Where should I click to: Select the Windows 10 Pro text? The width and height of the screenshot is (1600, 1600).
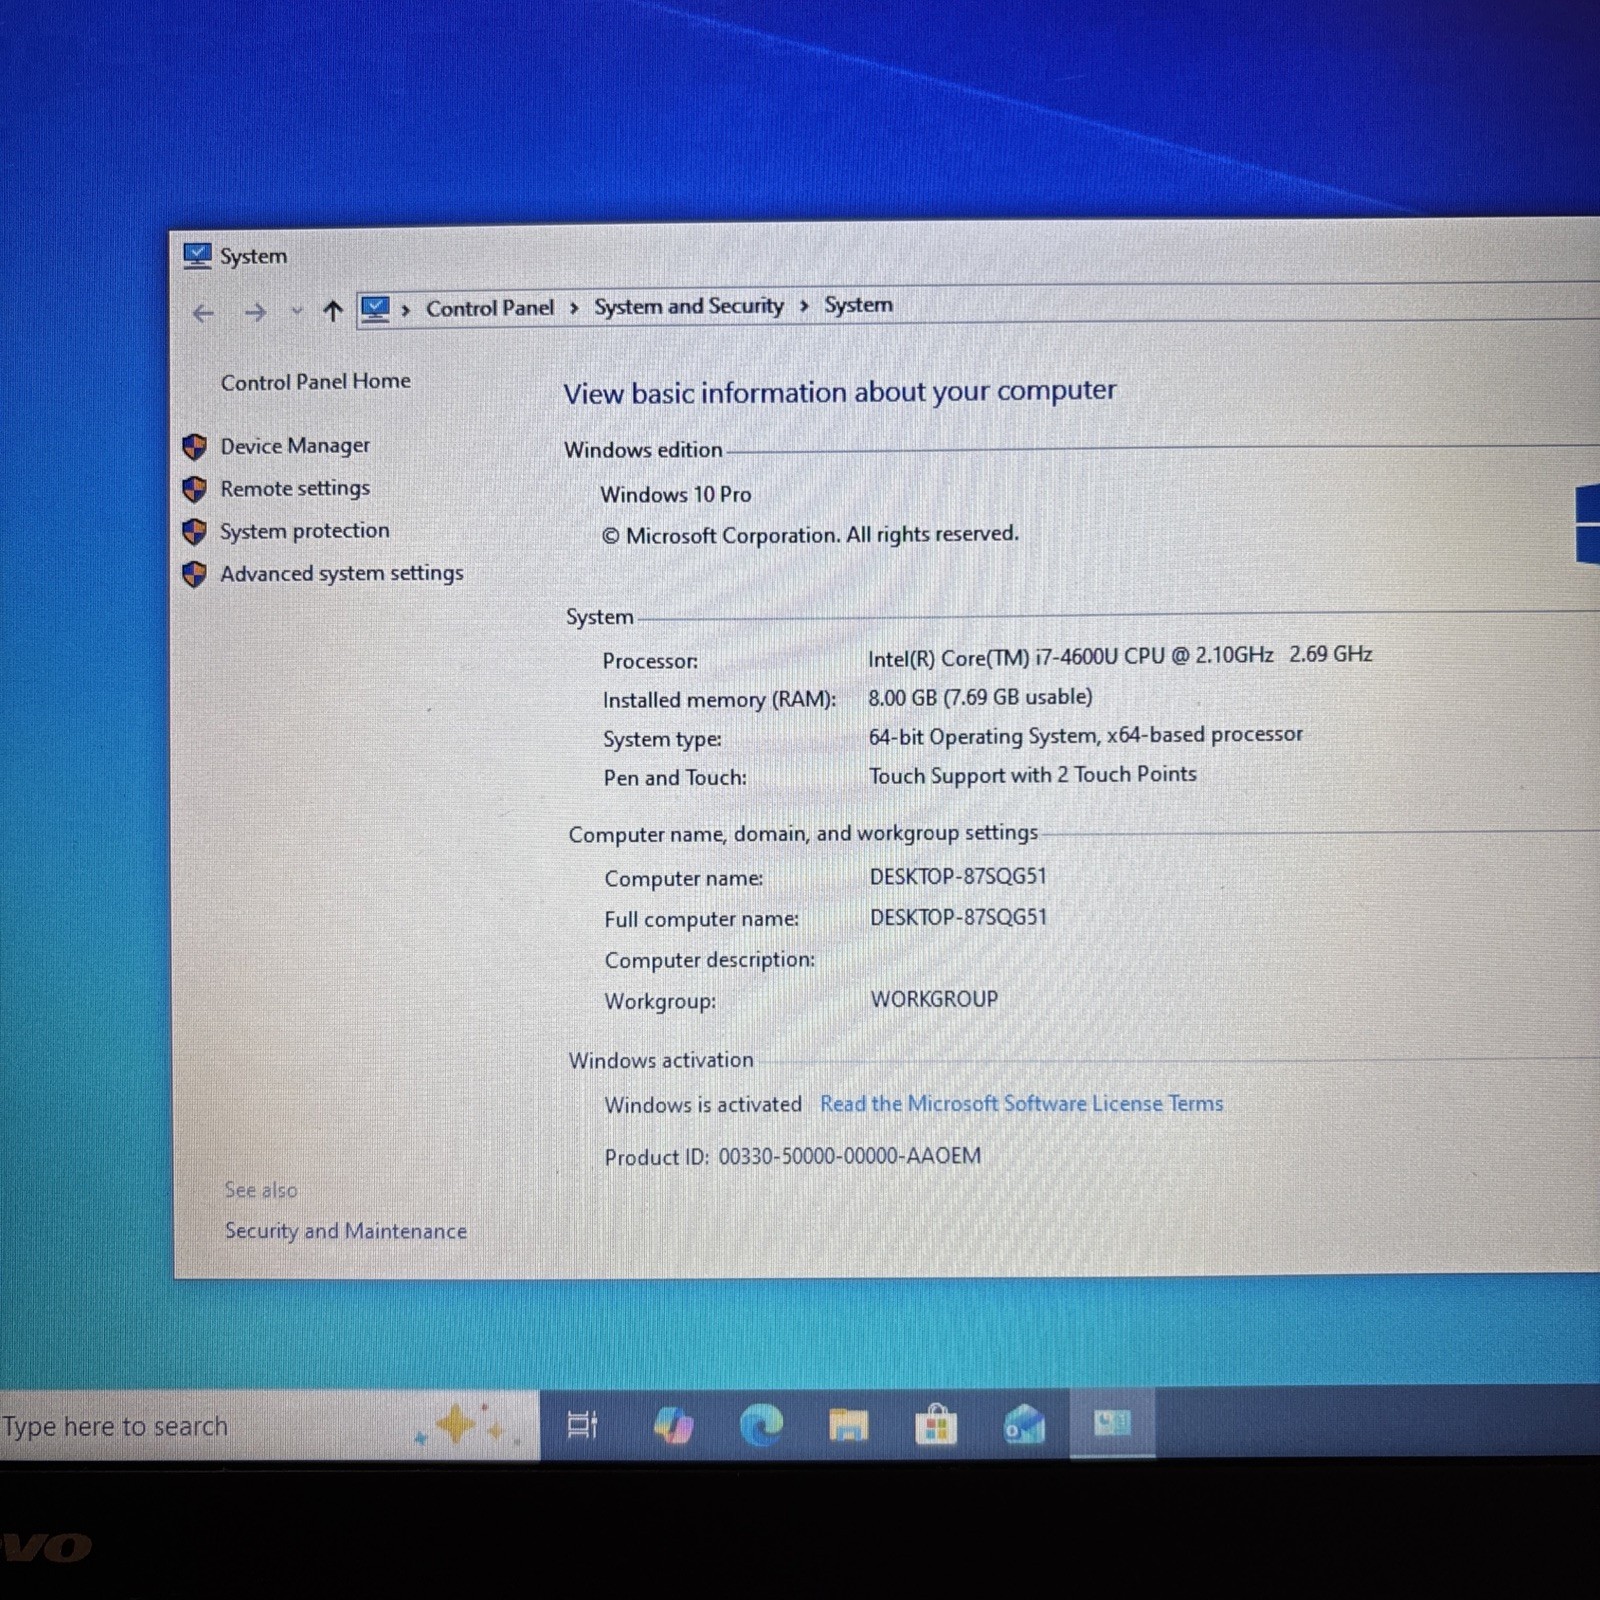(x=676, y=495)
